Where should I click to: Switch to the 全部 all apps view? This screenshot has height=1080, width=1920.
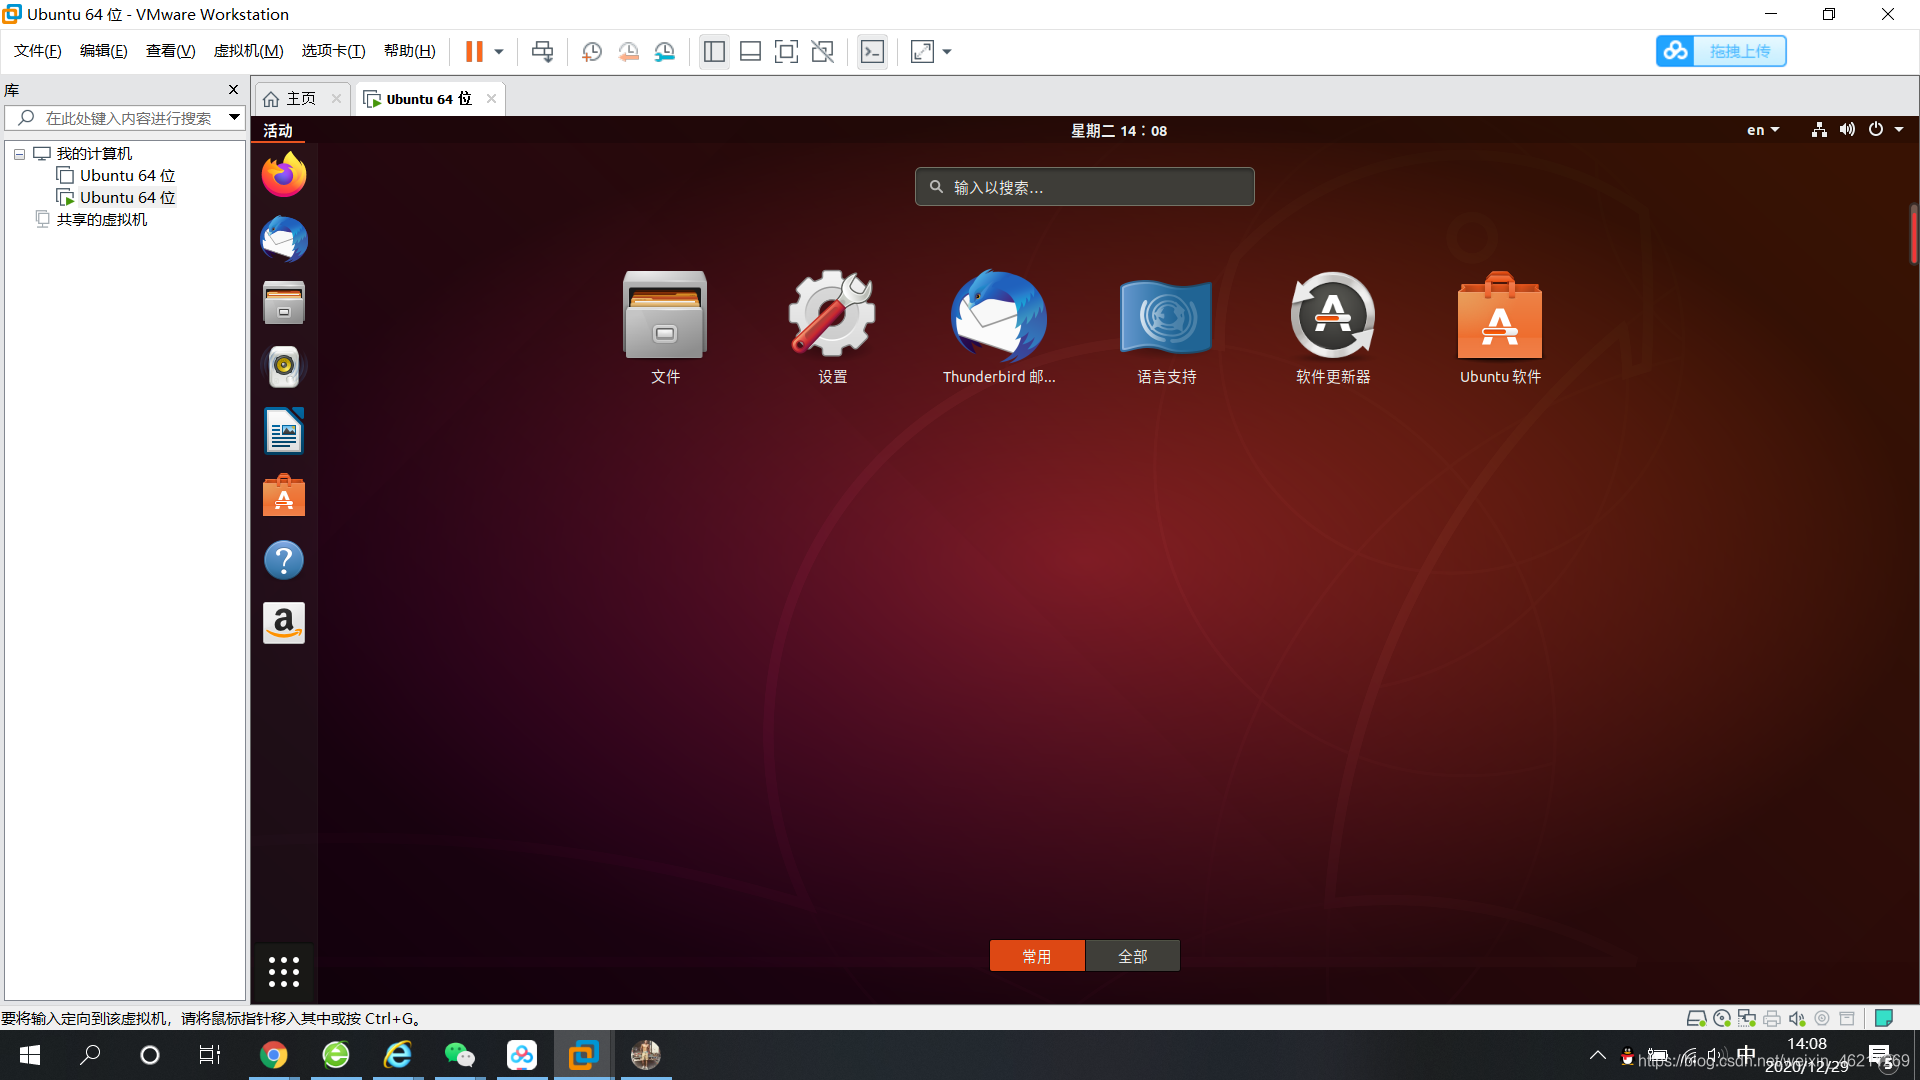(1132, 956)
